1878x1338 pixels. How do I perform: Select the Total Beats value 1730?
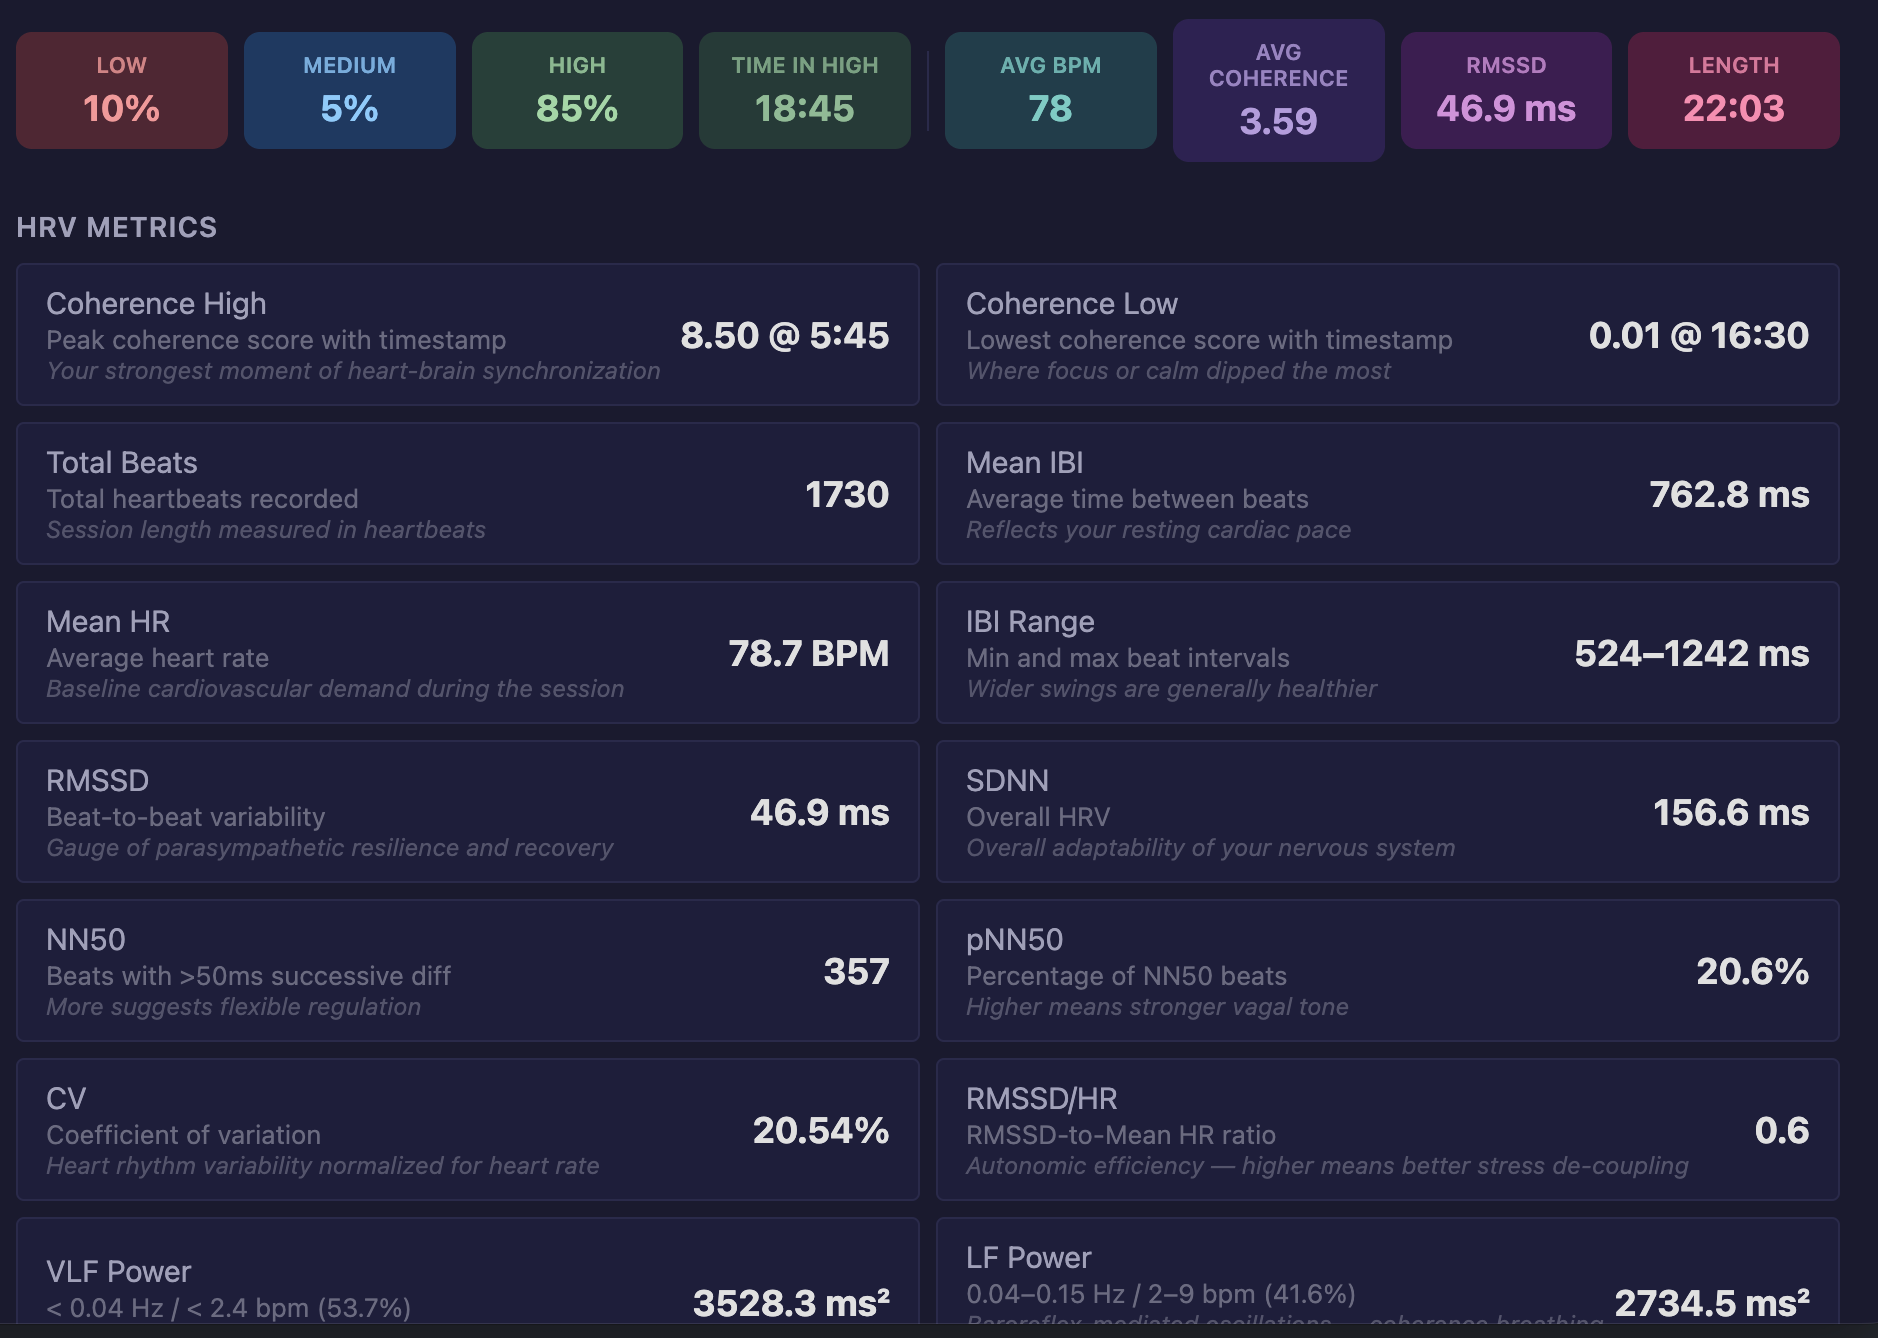click(x=847, y=494)
